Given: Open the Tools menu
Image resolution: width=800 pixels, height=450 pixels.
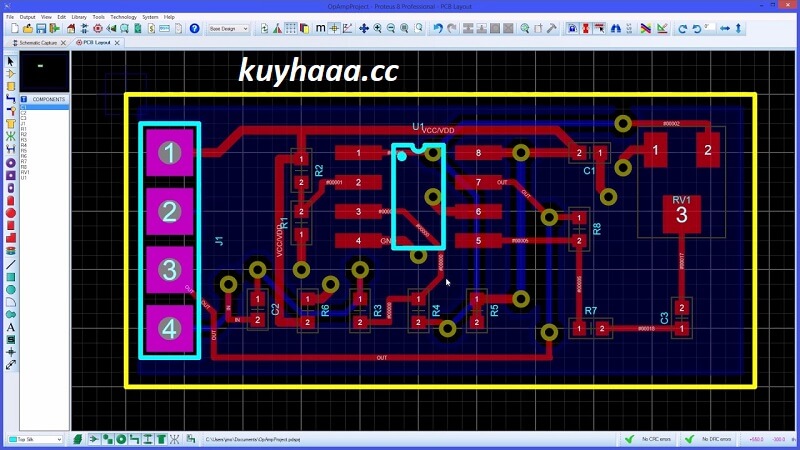Looking at the screenshot, I should [98, 17].
